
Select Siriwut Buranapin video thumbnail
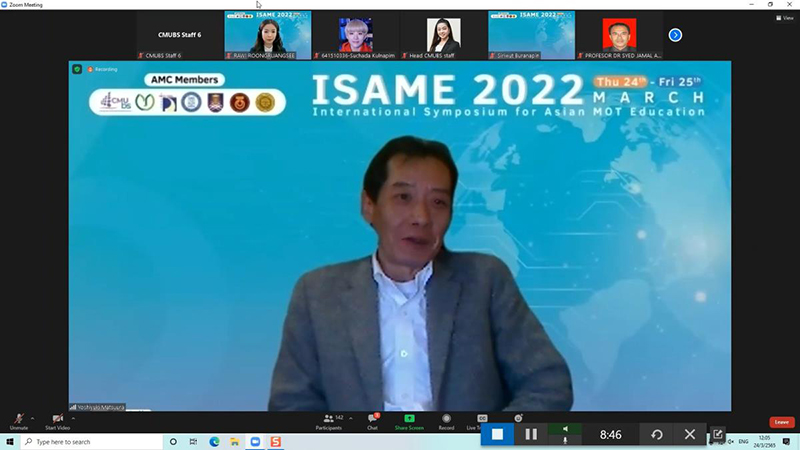532,35
